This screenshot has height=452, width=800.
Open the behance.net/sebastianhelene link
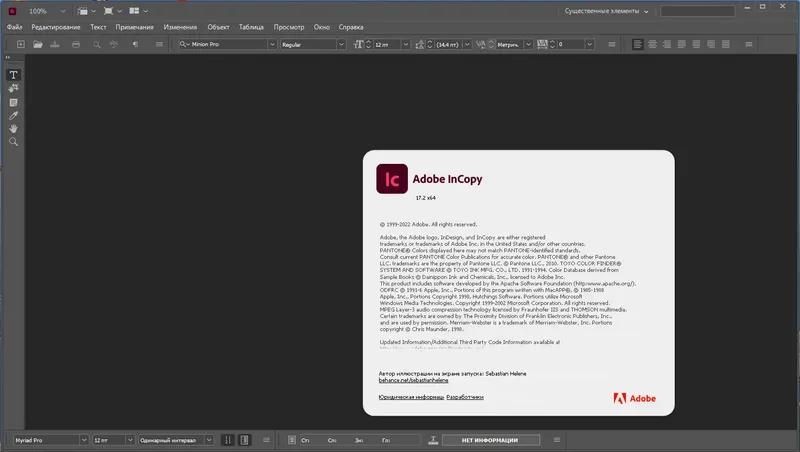point(413,380)
